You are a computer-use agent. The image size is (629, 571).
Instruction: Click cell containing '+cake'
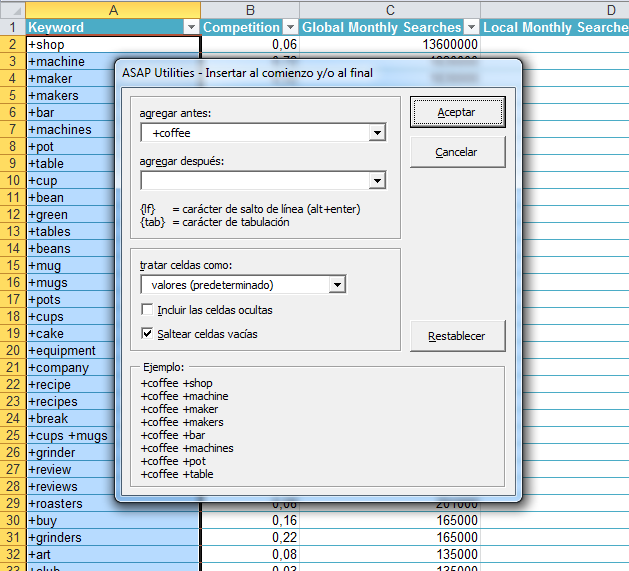pyautogui.click(x=71, y=333)
